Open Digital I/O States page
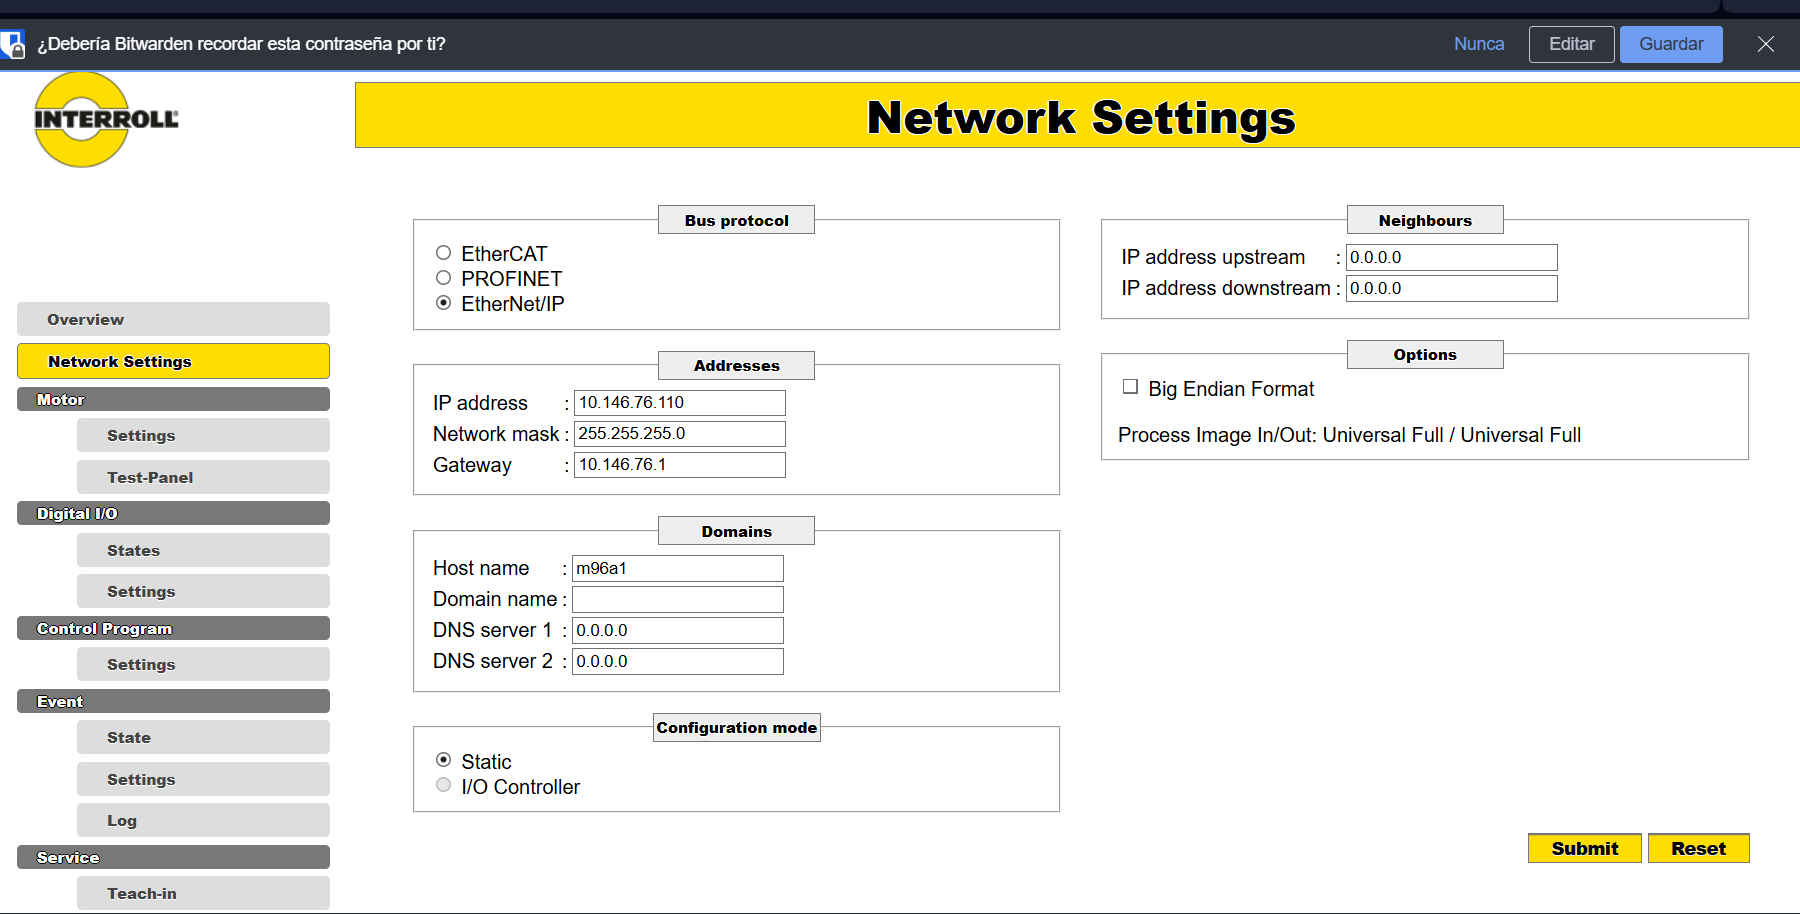 click(203, 550)
